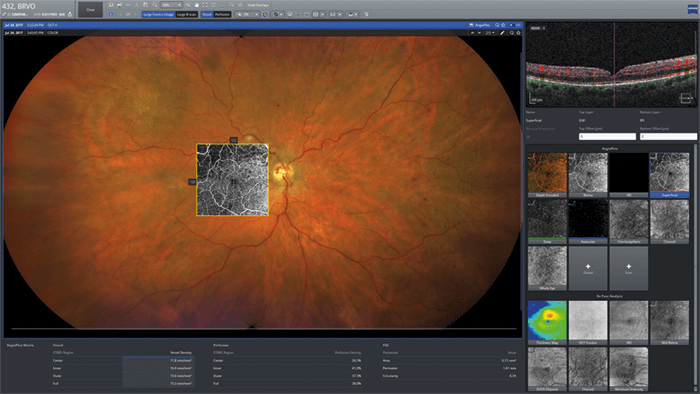This screenshot has height=394, width=700.
Task: Click the color wheel overlay icon
Action: point(265,14)
